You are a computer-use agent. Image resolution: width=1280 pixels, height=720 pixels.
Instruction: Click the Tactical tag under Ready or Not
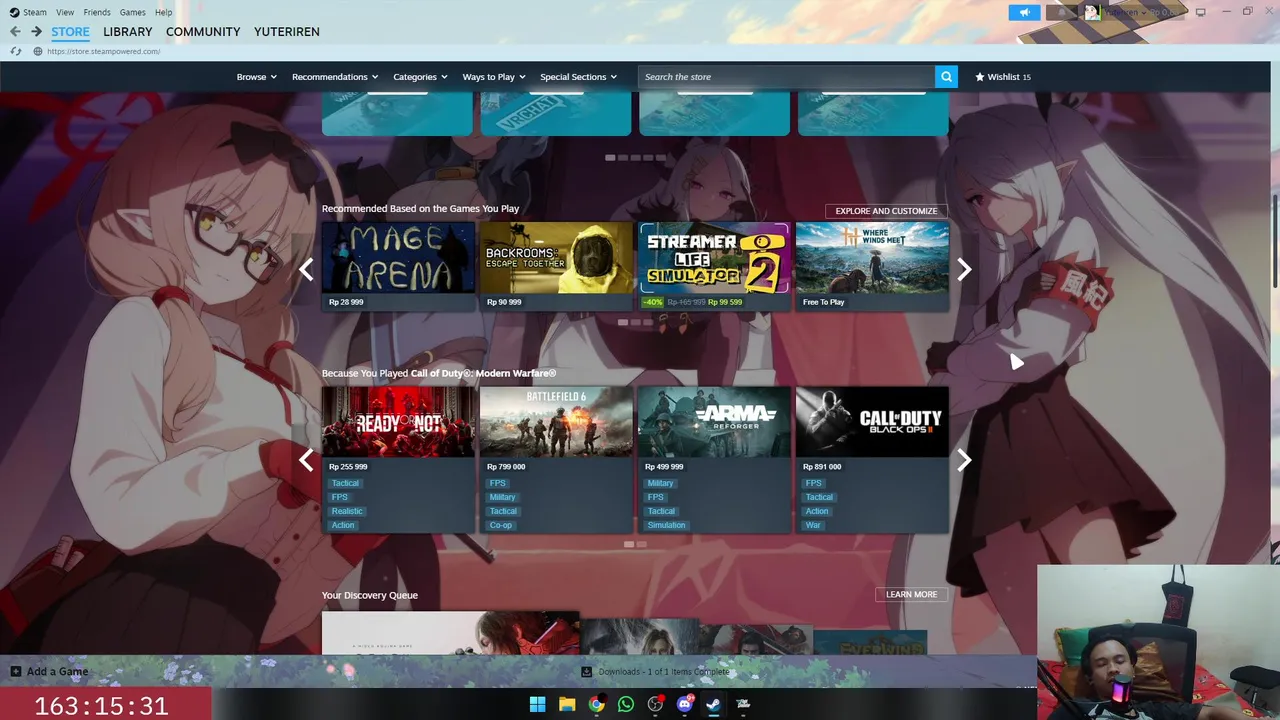(x=345, y=483)
